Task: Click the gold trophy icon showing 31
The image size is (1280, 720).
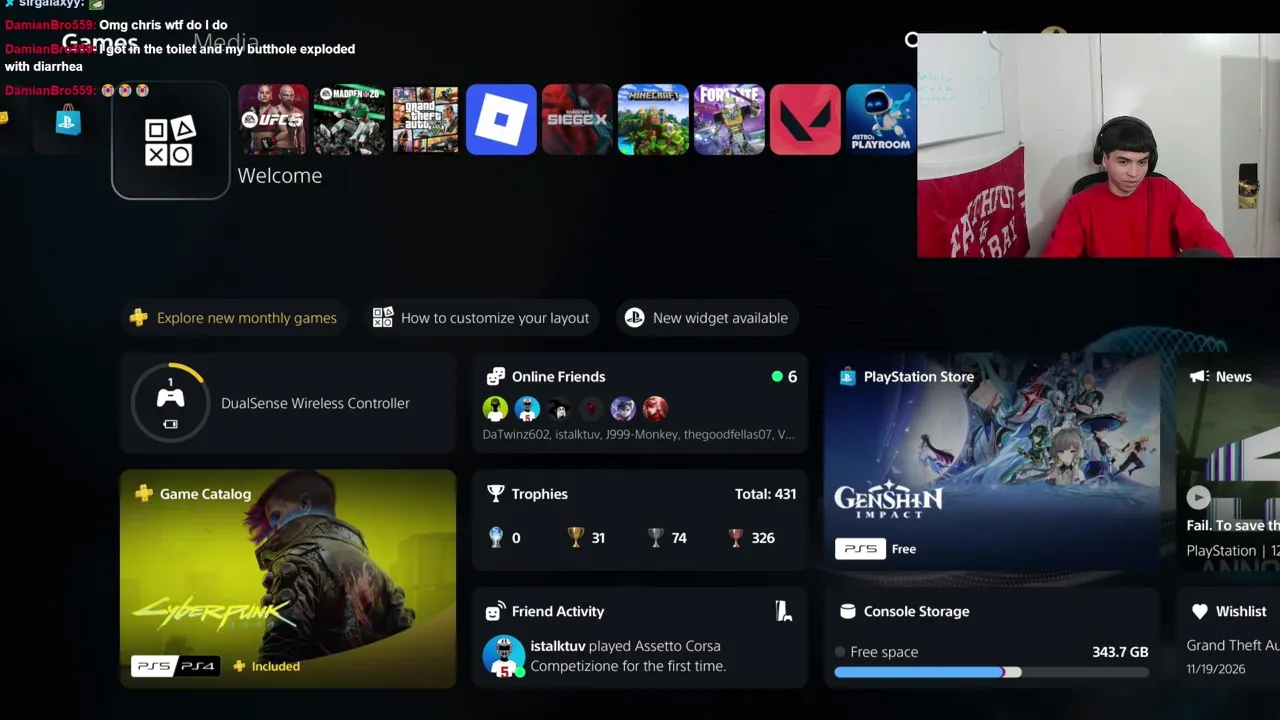Action: [x=575, y=538]
